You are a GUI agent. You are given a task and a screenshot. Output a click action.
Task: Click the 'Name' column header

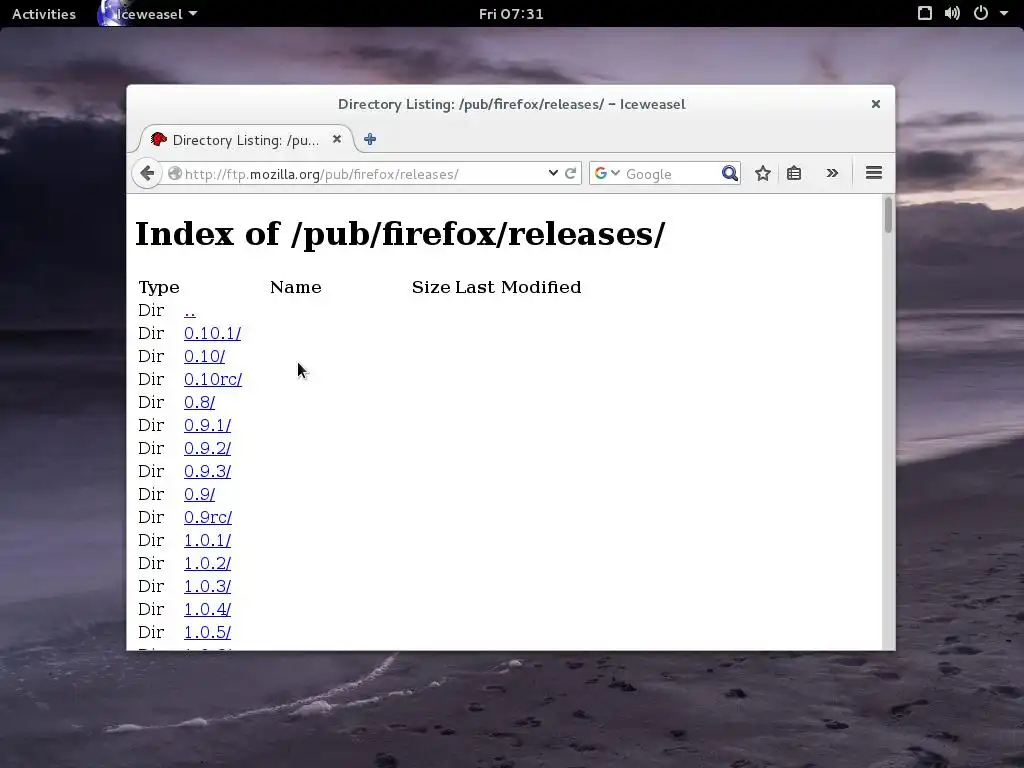pos(295,287)
